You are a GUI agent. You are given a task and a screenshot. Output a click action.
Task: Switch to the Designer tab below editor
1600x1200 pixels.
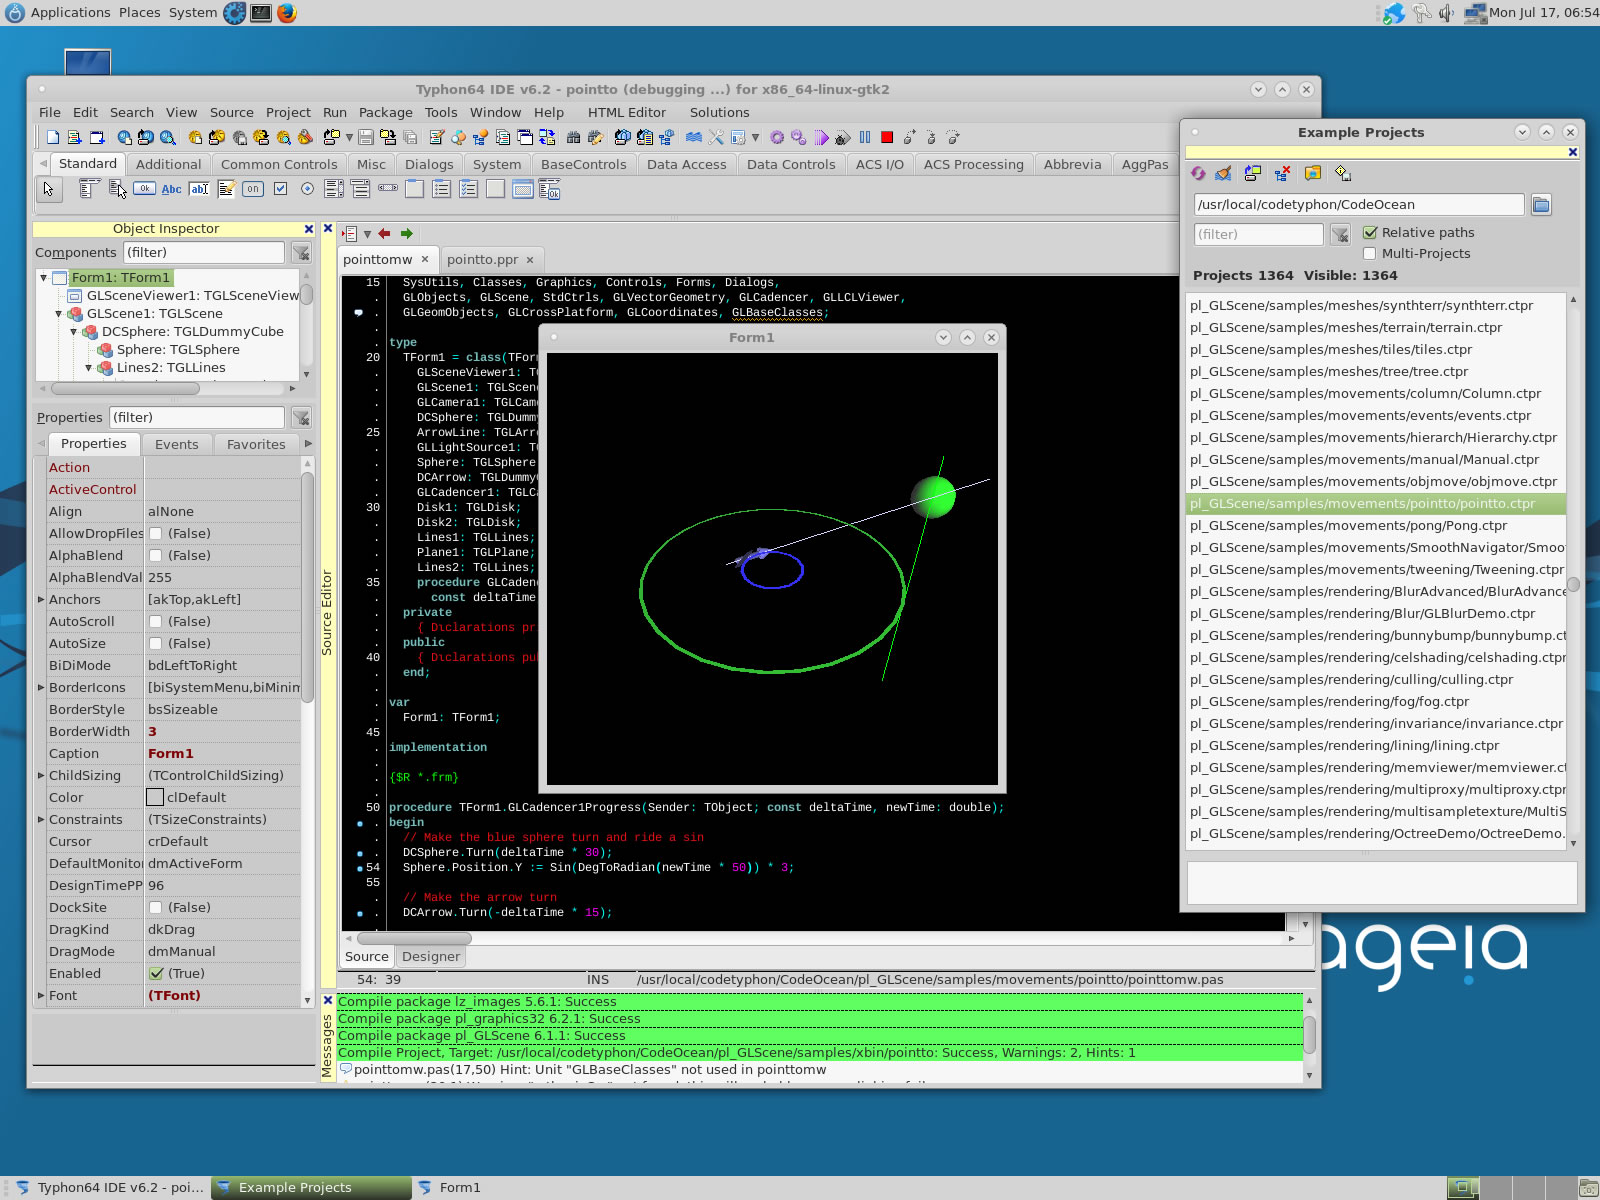(431, 956)
